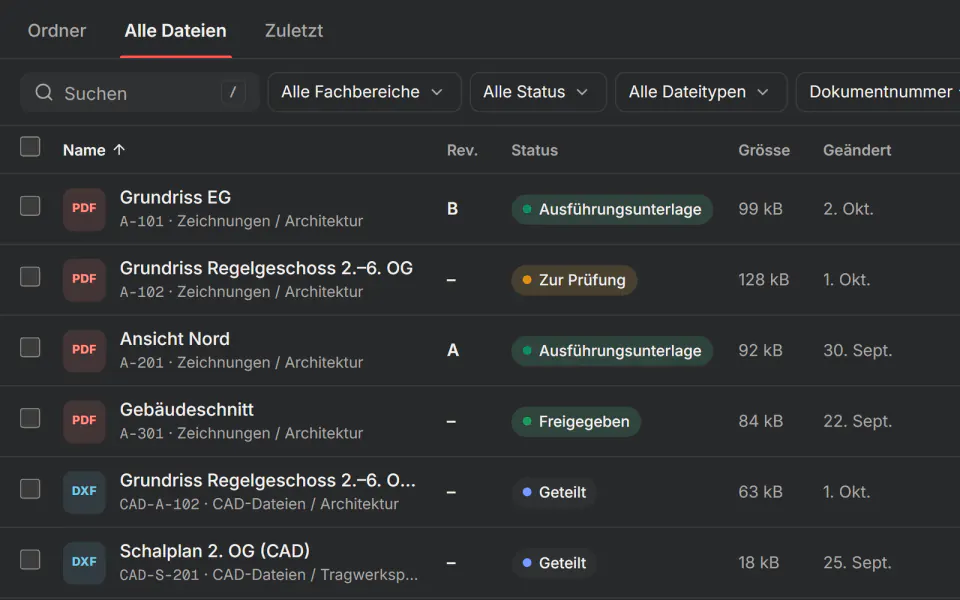Screen dimensions: 960x600
Task: Click the Rev. column header
Action: pyautogui.click(x=462, y=150)
